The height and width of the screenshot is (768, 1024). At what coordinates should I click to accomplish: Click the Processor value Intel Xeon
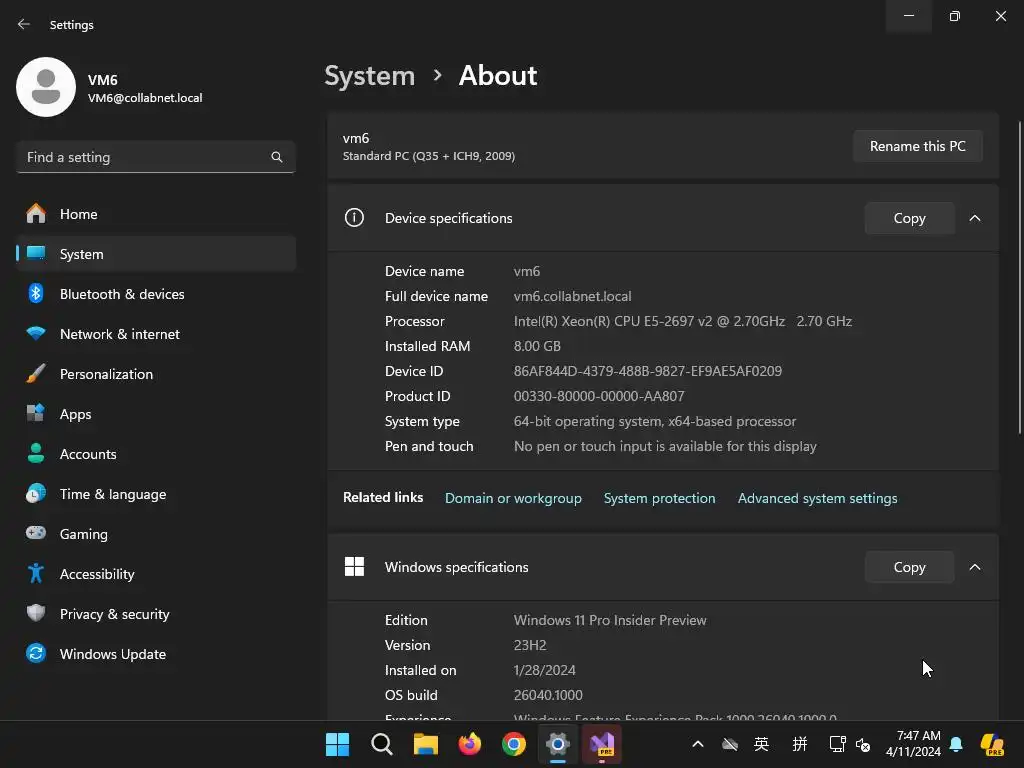[682, 321]
